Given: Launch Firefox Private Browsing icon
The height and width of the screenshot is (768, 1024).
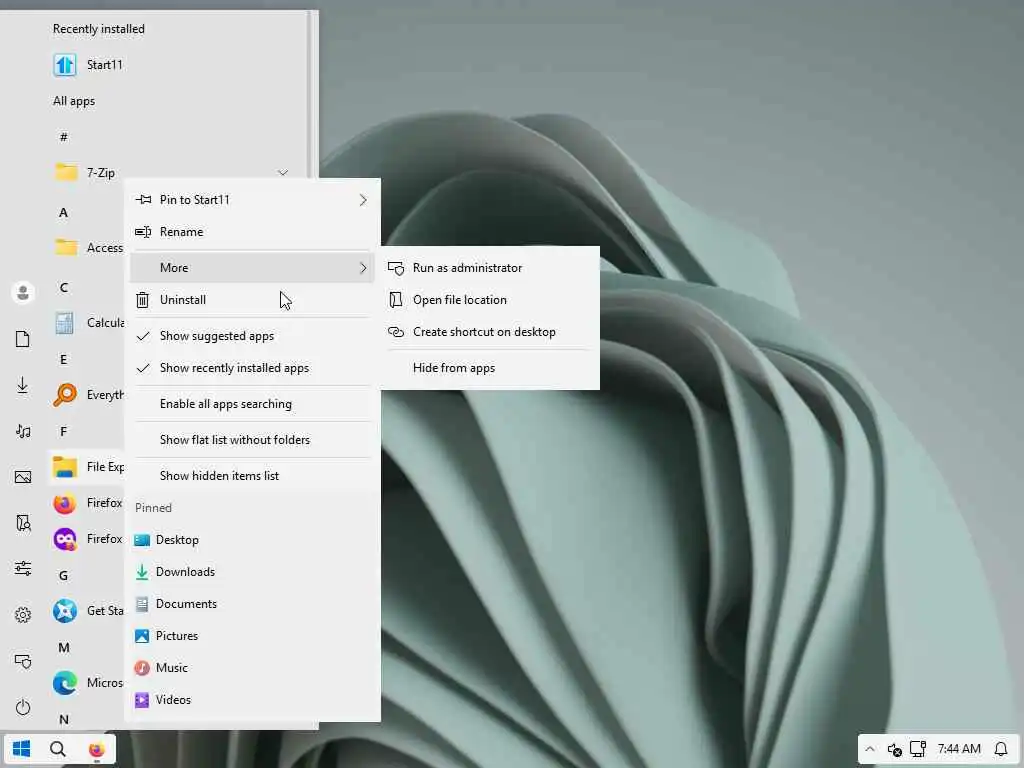Looking at the screenshot, I should [x=65, y=539].
